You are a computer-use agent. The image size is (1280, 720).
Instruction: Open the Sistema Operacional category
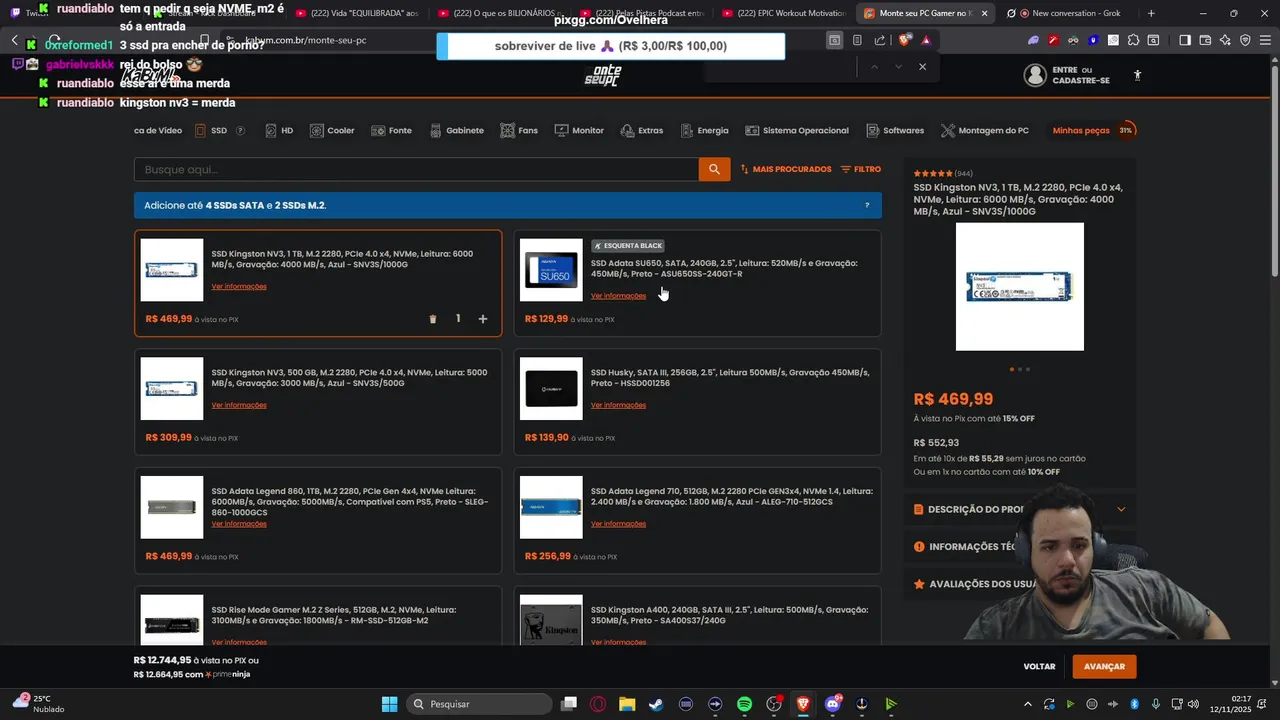797,130
